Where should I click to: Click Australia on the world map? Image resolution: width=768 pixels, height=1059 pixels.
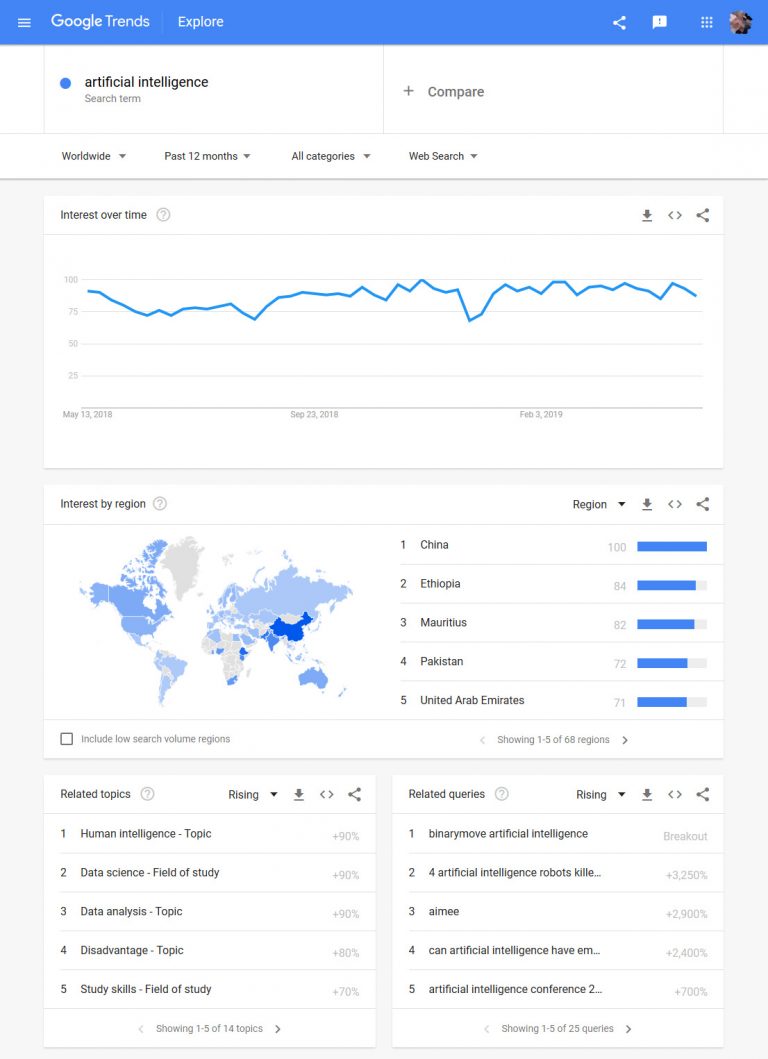[x=313, y=677]
